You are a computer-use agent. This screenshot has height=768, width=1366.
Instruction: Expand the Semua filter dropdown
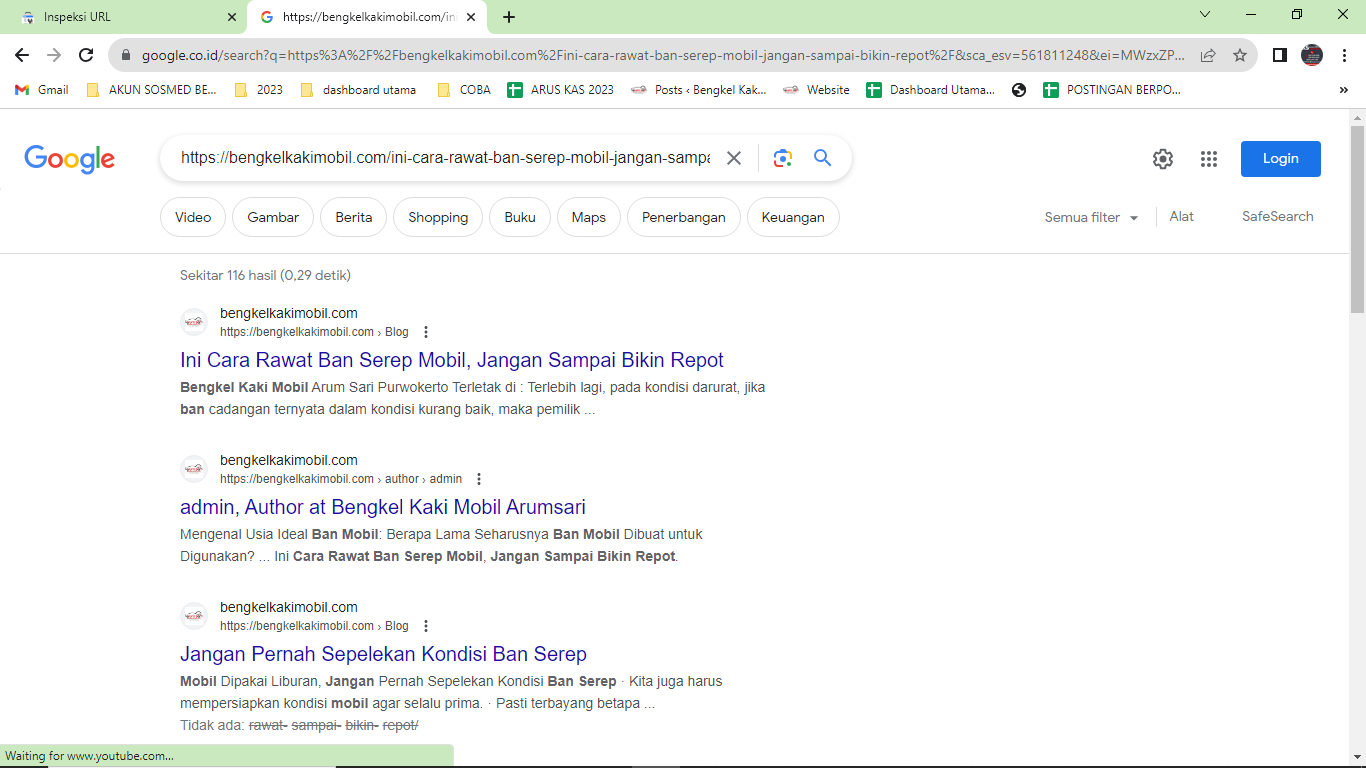point(1092,217)
